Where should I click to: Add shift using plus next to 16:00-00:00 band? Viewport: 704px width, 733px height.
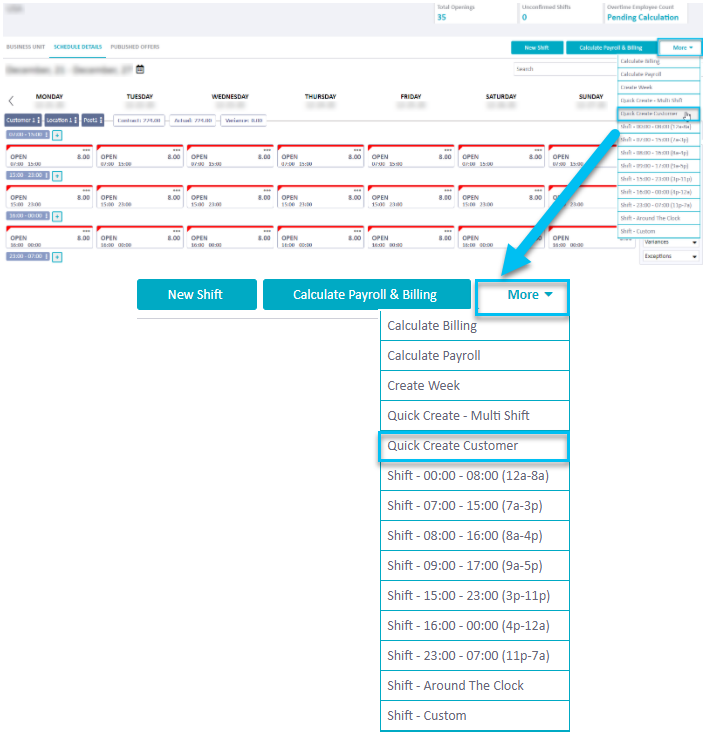tap(57, 216)
